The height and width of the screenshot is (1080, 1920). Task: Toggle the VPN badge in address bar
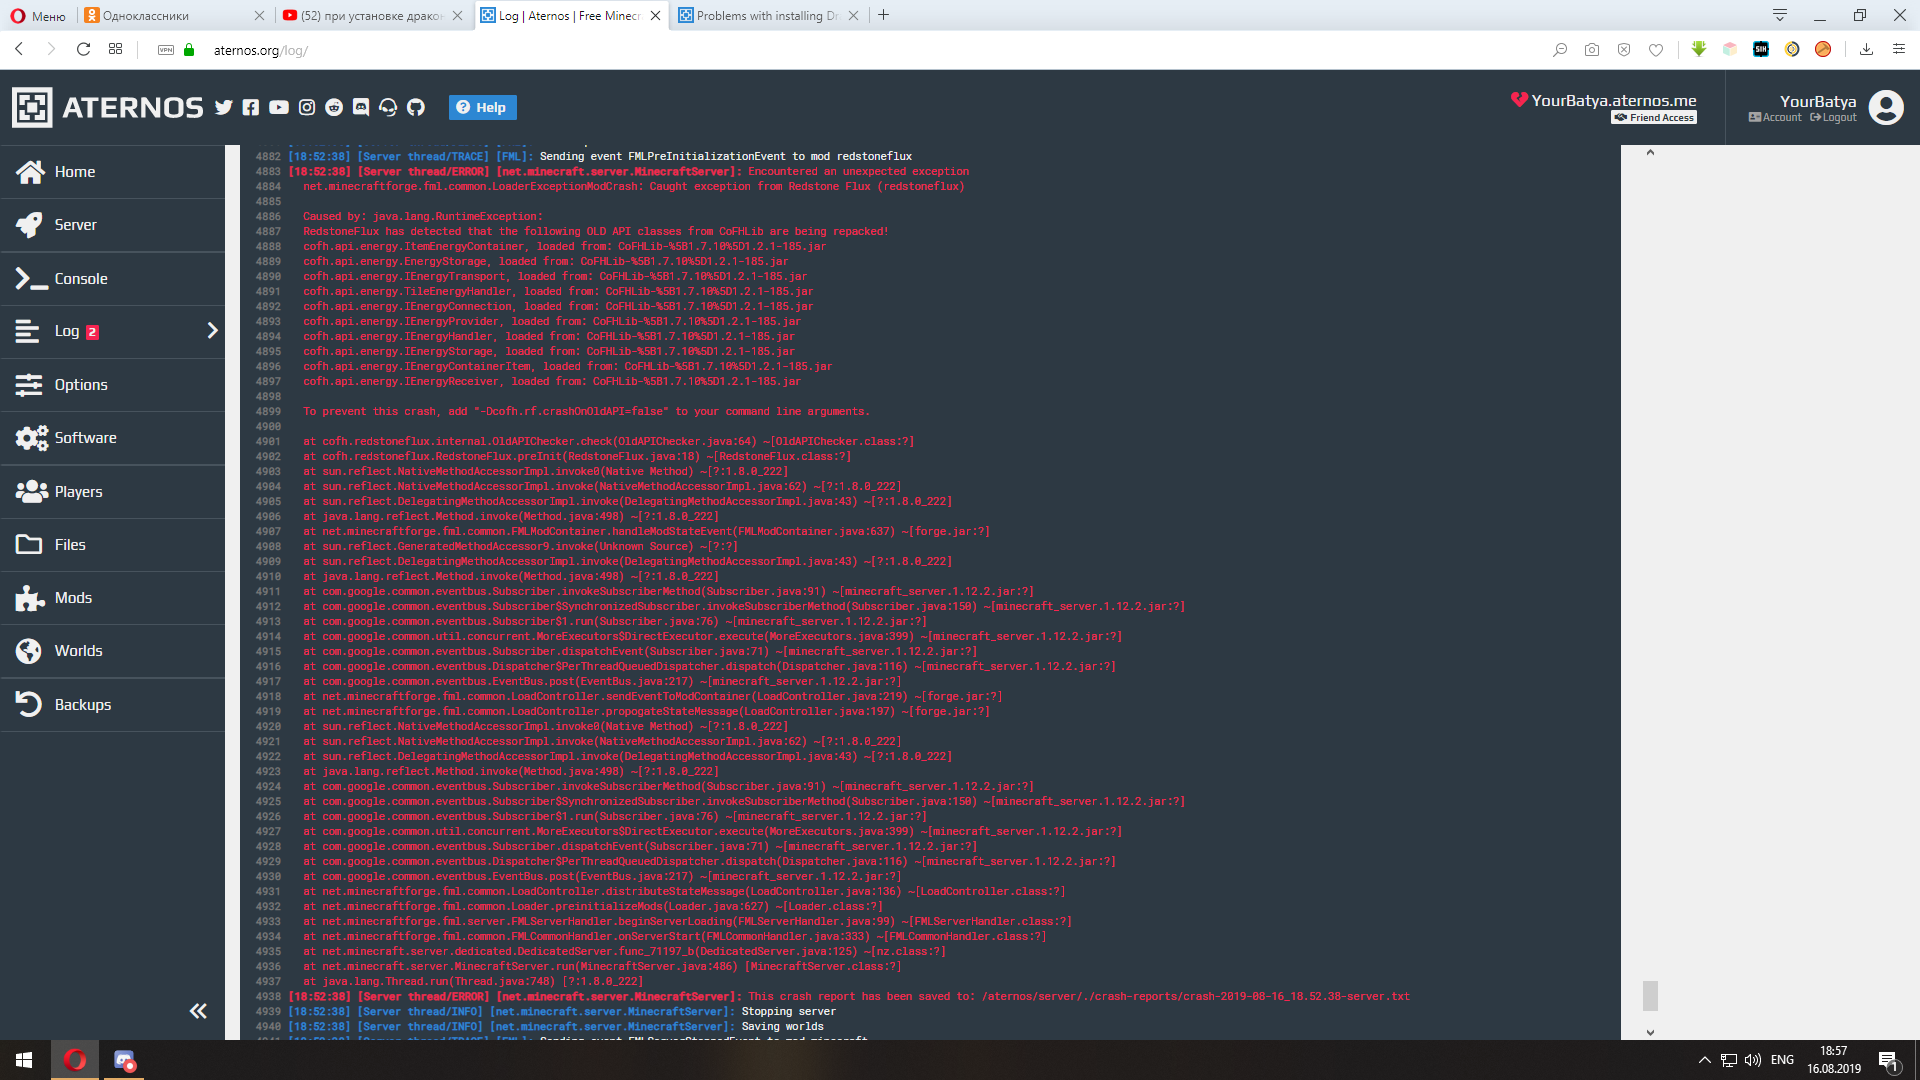pos(166,50)
